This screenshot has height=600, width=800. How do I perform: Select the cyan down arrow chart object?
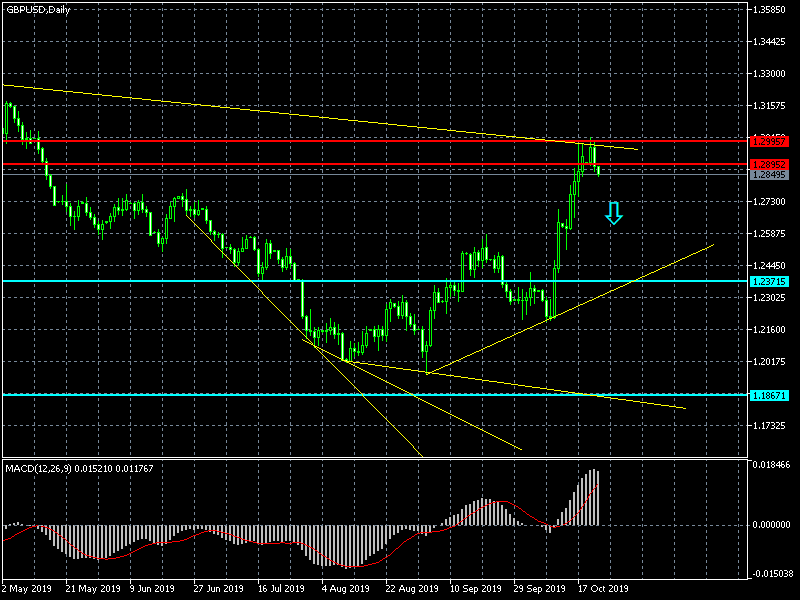614,213
